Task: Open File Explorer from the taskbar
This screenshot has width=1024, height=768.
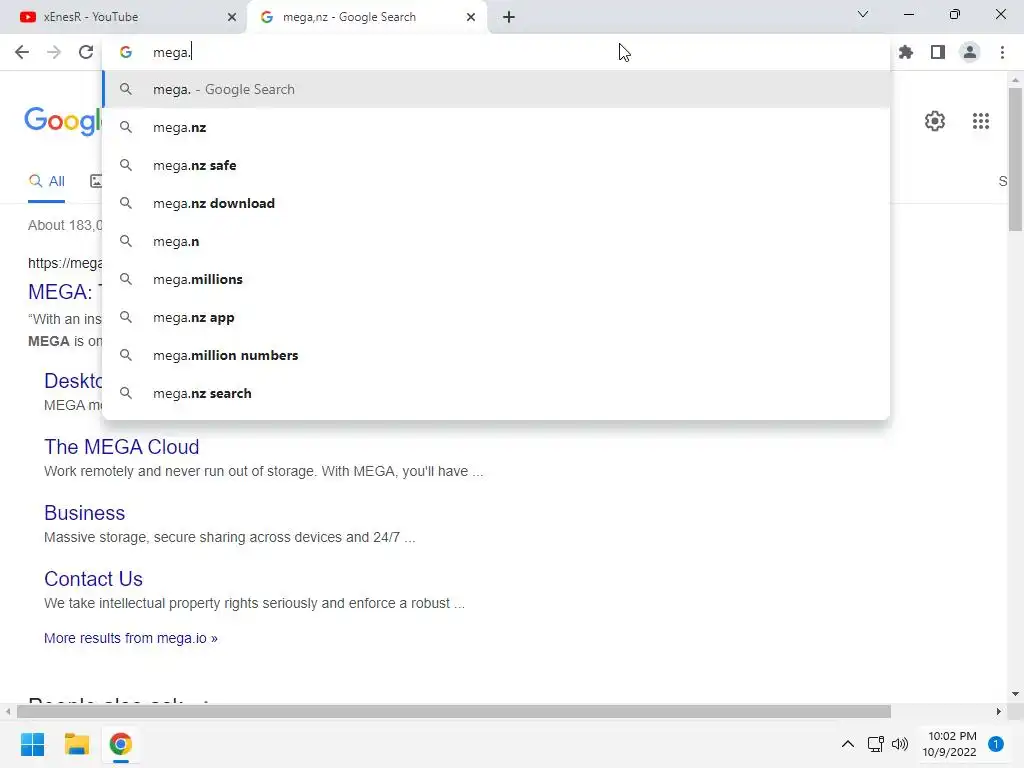Action: pyautogui.click(x=76, y=744)
